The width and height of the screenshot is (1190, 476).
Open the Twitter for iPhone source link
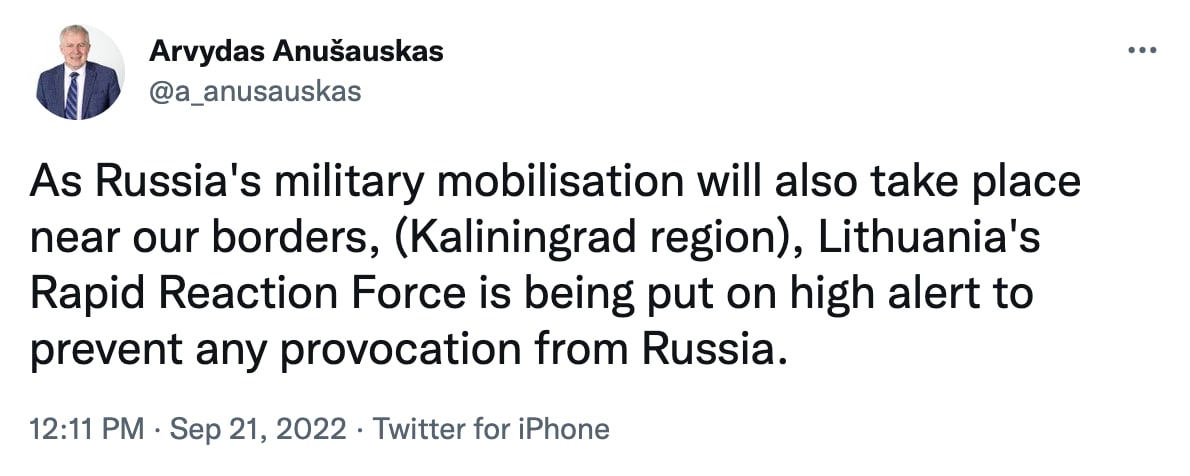click(x=490, y=430)
